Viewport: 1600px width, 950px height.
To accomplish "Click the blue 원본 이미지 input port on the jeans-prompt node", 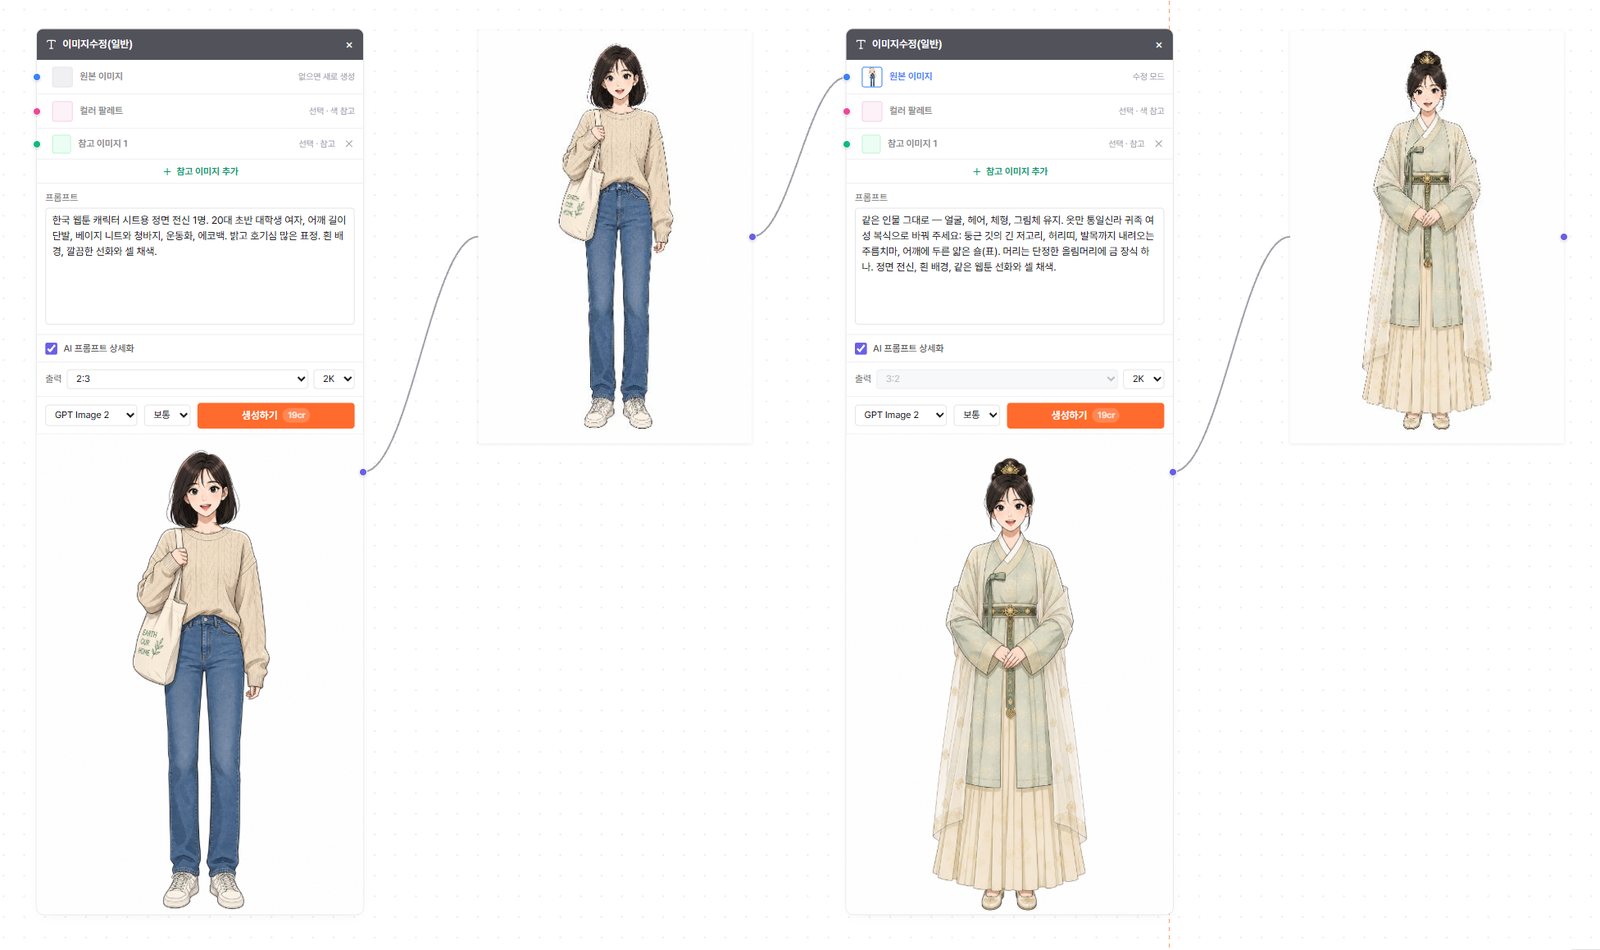I will coord(37,77).
